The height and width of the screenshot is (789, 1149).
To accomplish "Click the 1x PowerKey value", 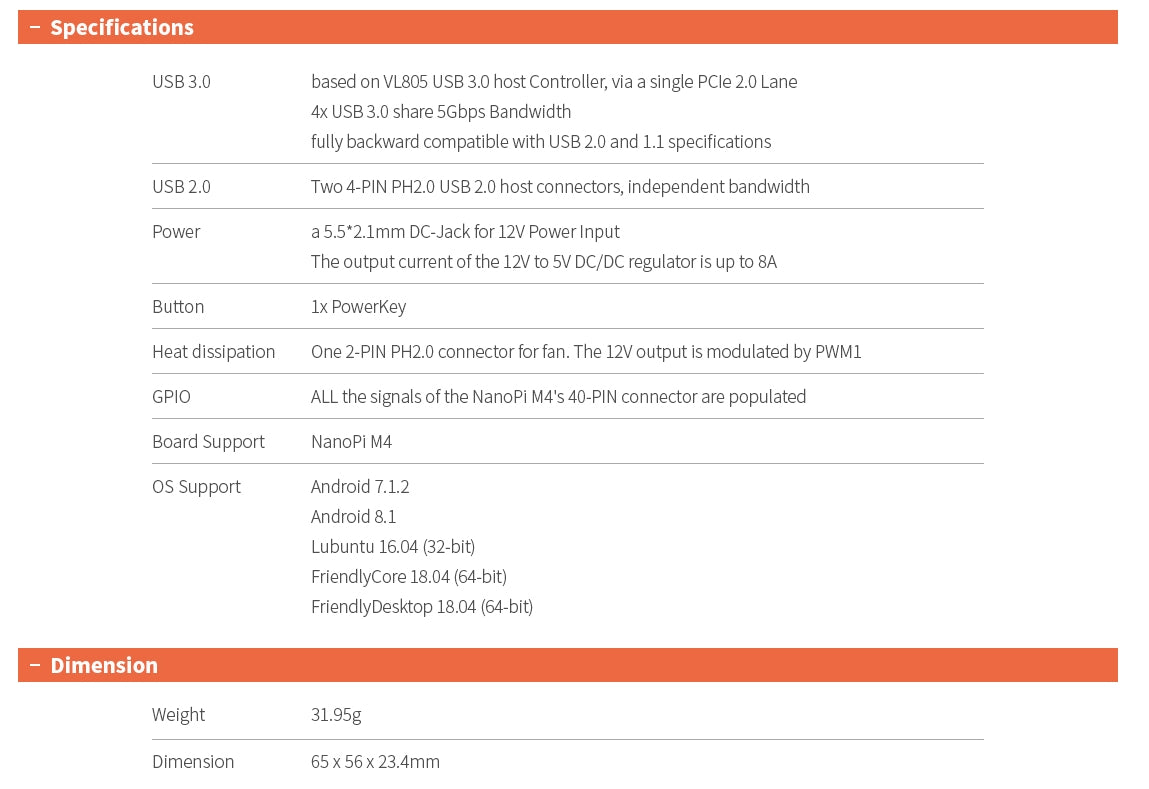I will [x=358, y=307].
